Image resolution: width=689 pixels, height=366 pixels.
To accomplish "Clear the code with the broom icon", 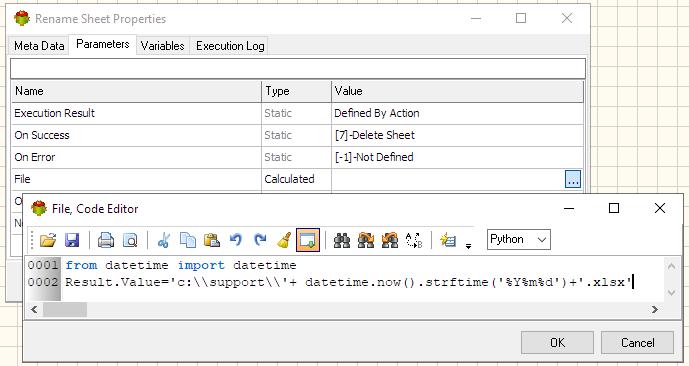I will coord(284,240).
